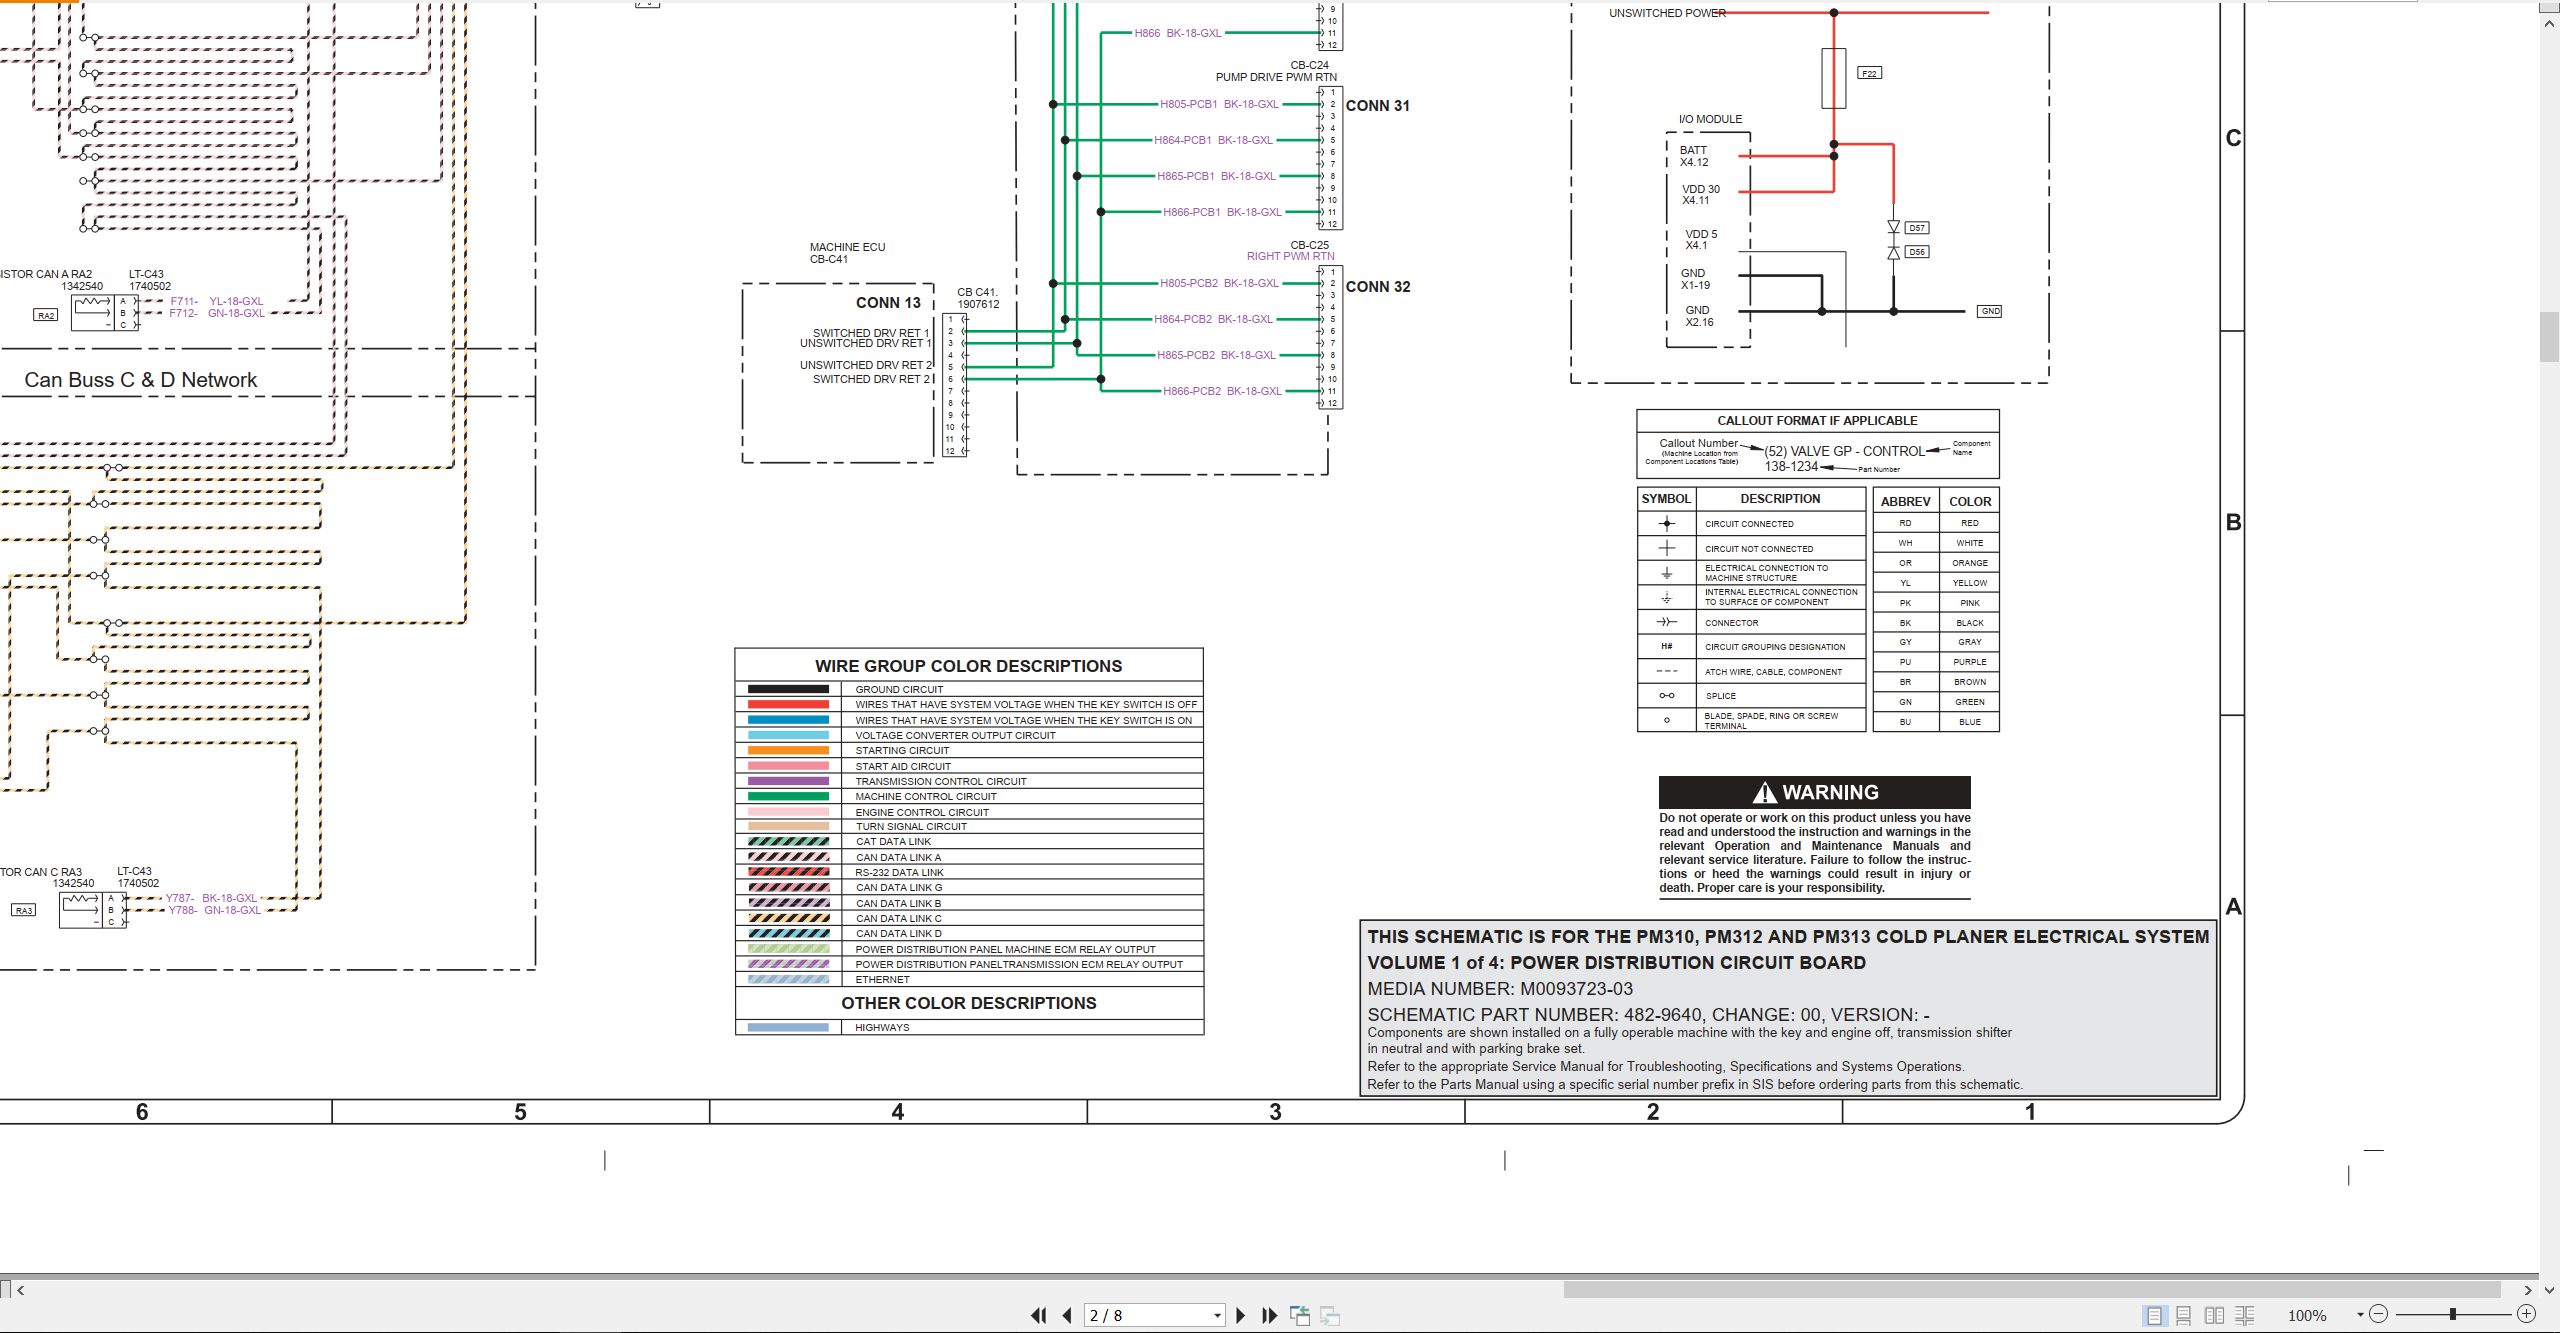Click the STARTING CIRCUIT orange swatch
Viewport: 2560px width, 1333px height.
[x=788, y=750]
